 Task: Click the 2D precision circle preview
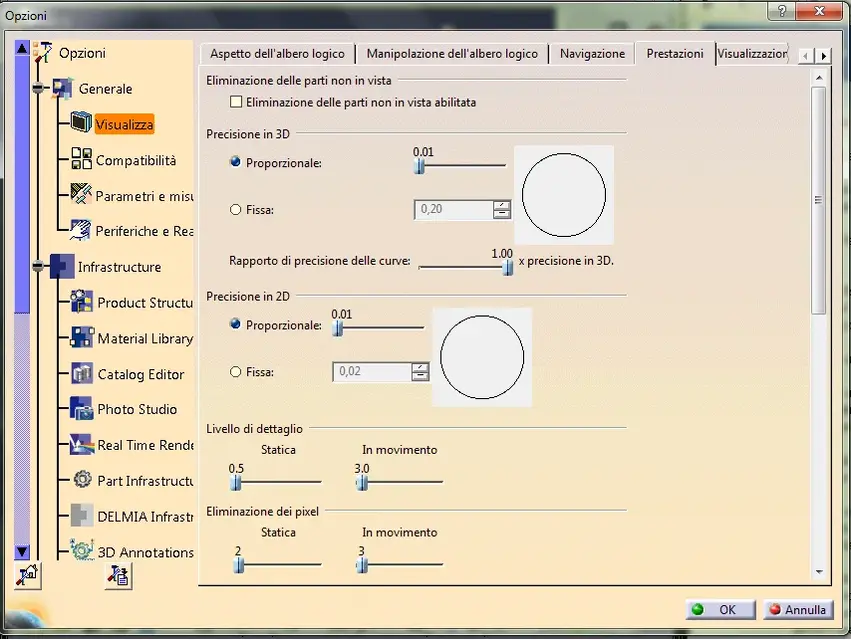pyautogui.click(x=482, y=357)
